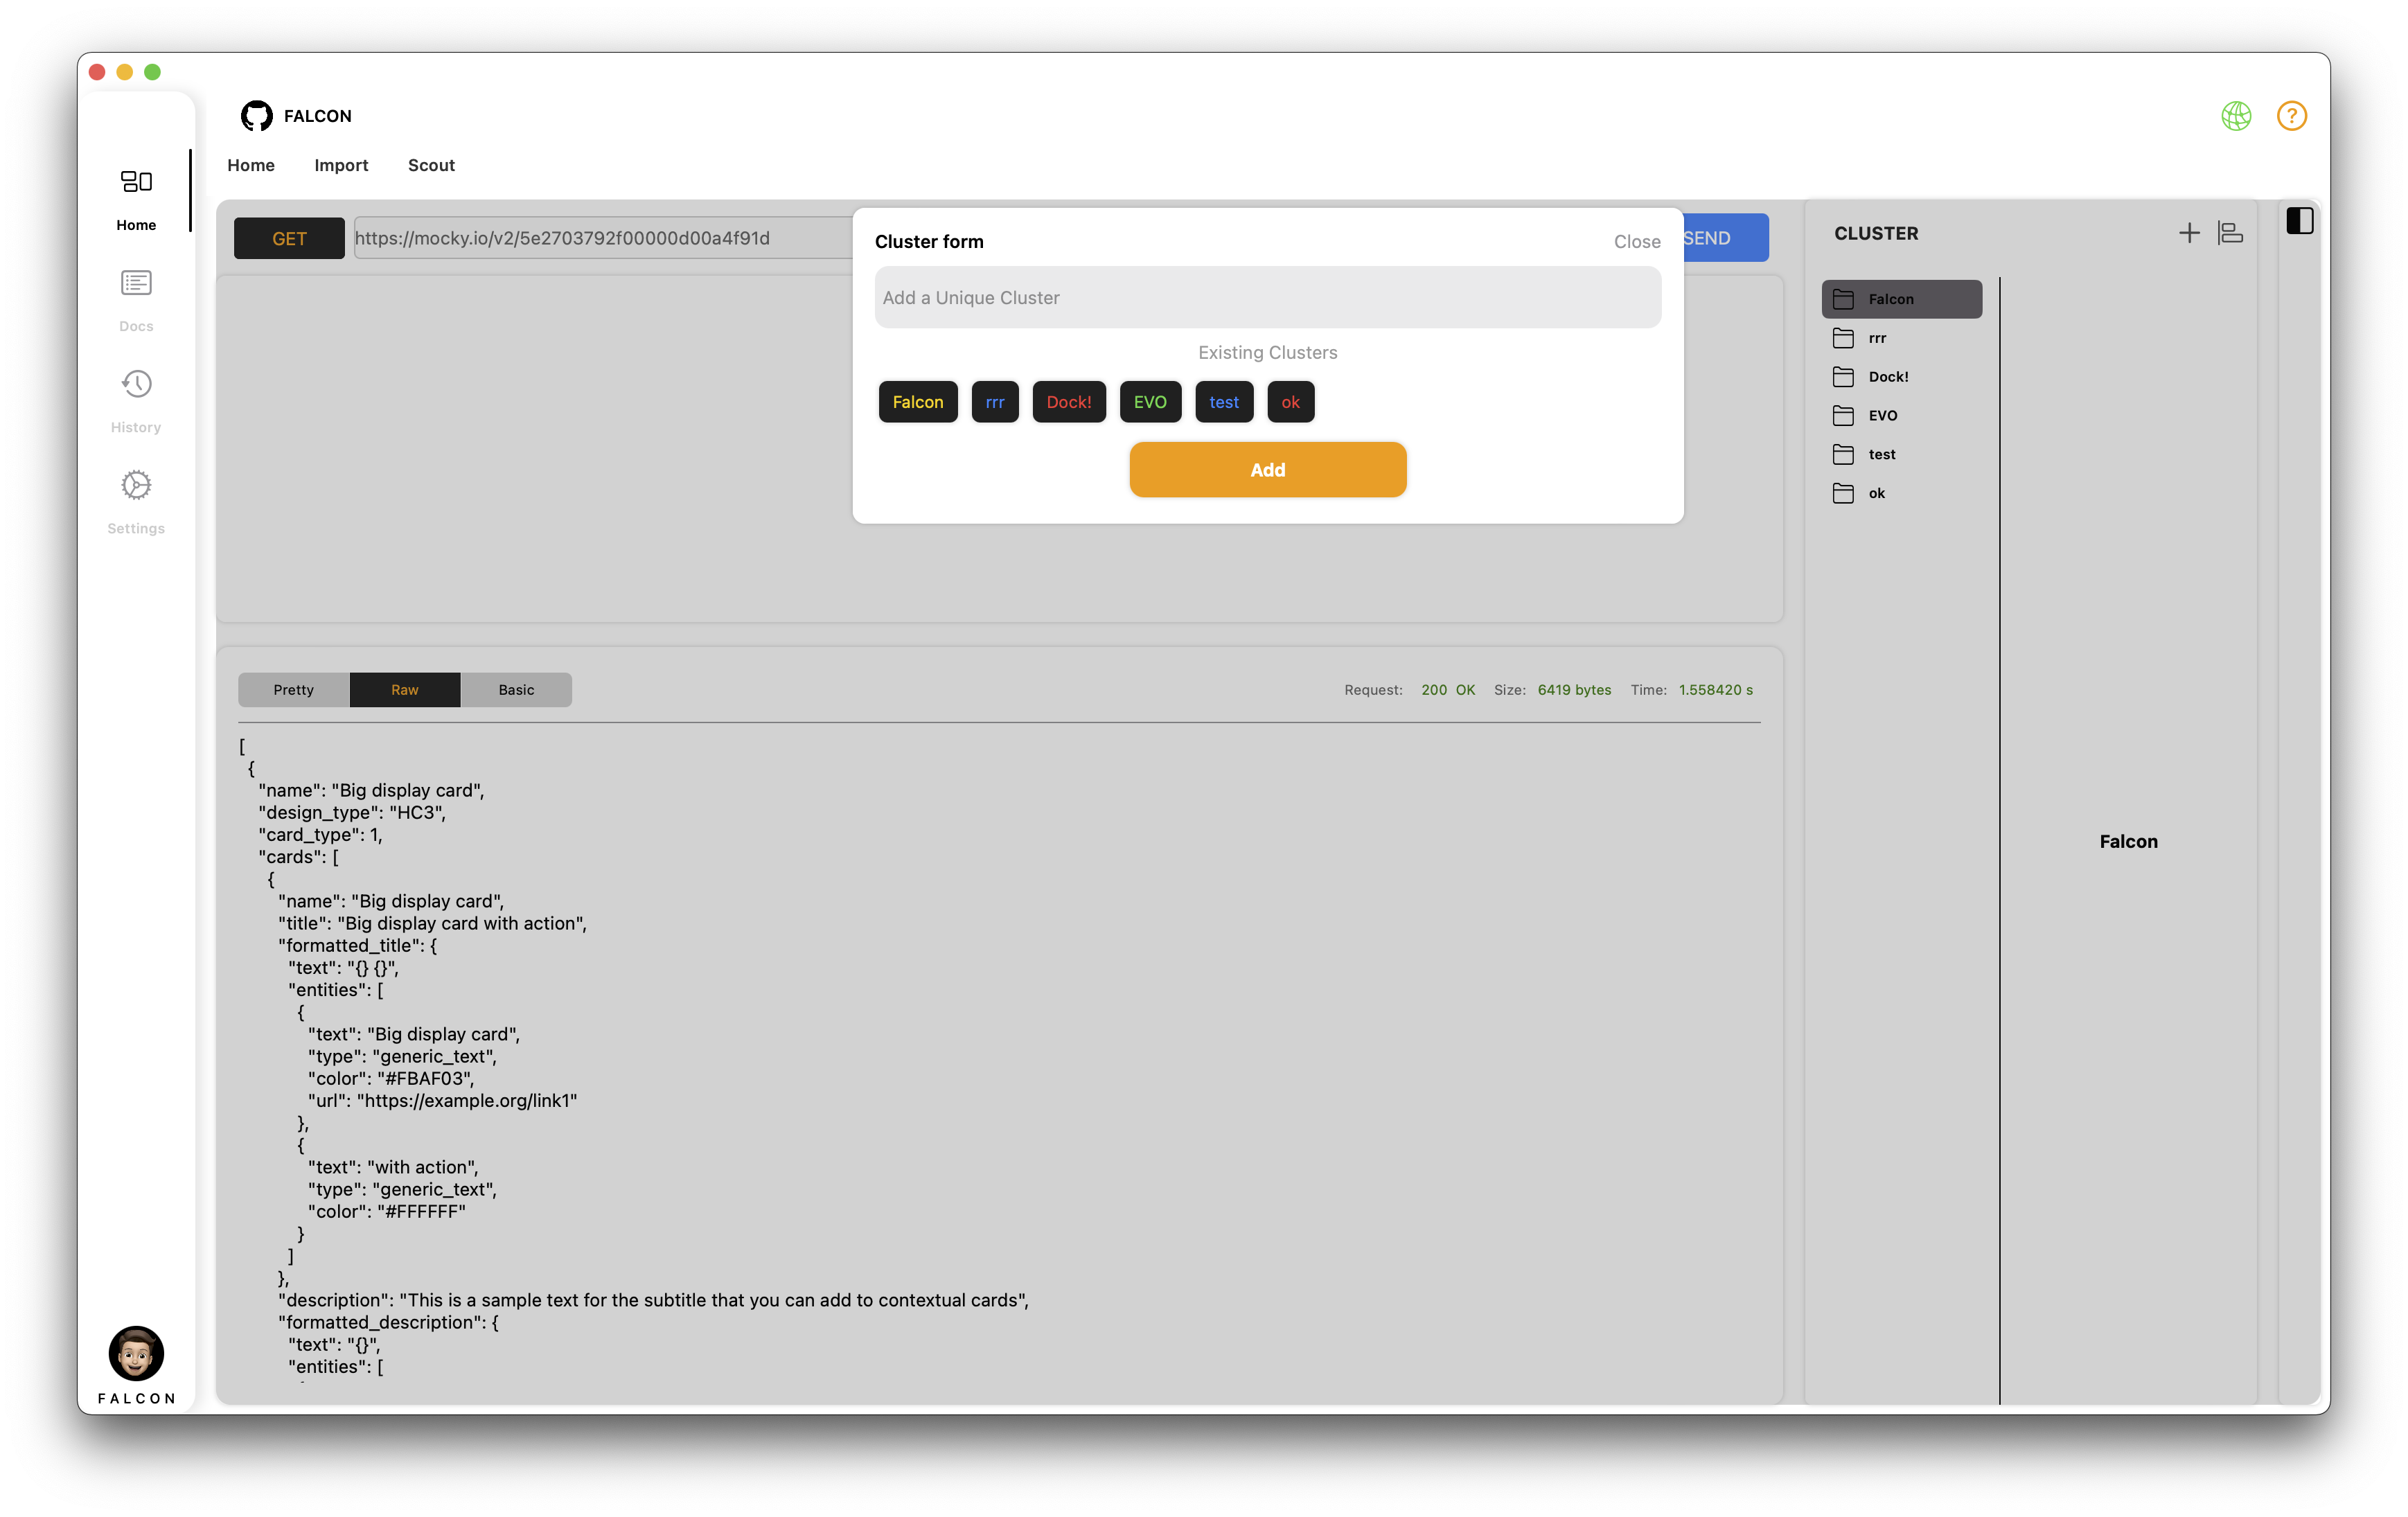Open the Scout tab
The image size is (2408, 1517).
tap(431, 165)
